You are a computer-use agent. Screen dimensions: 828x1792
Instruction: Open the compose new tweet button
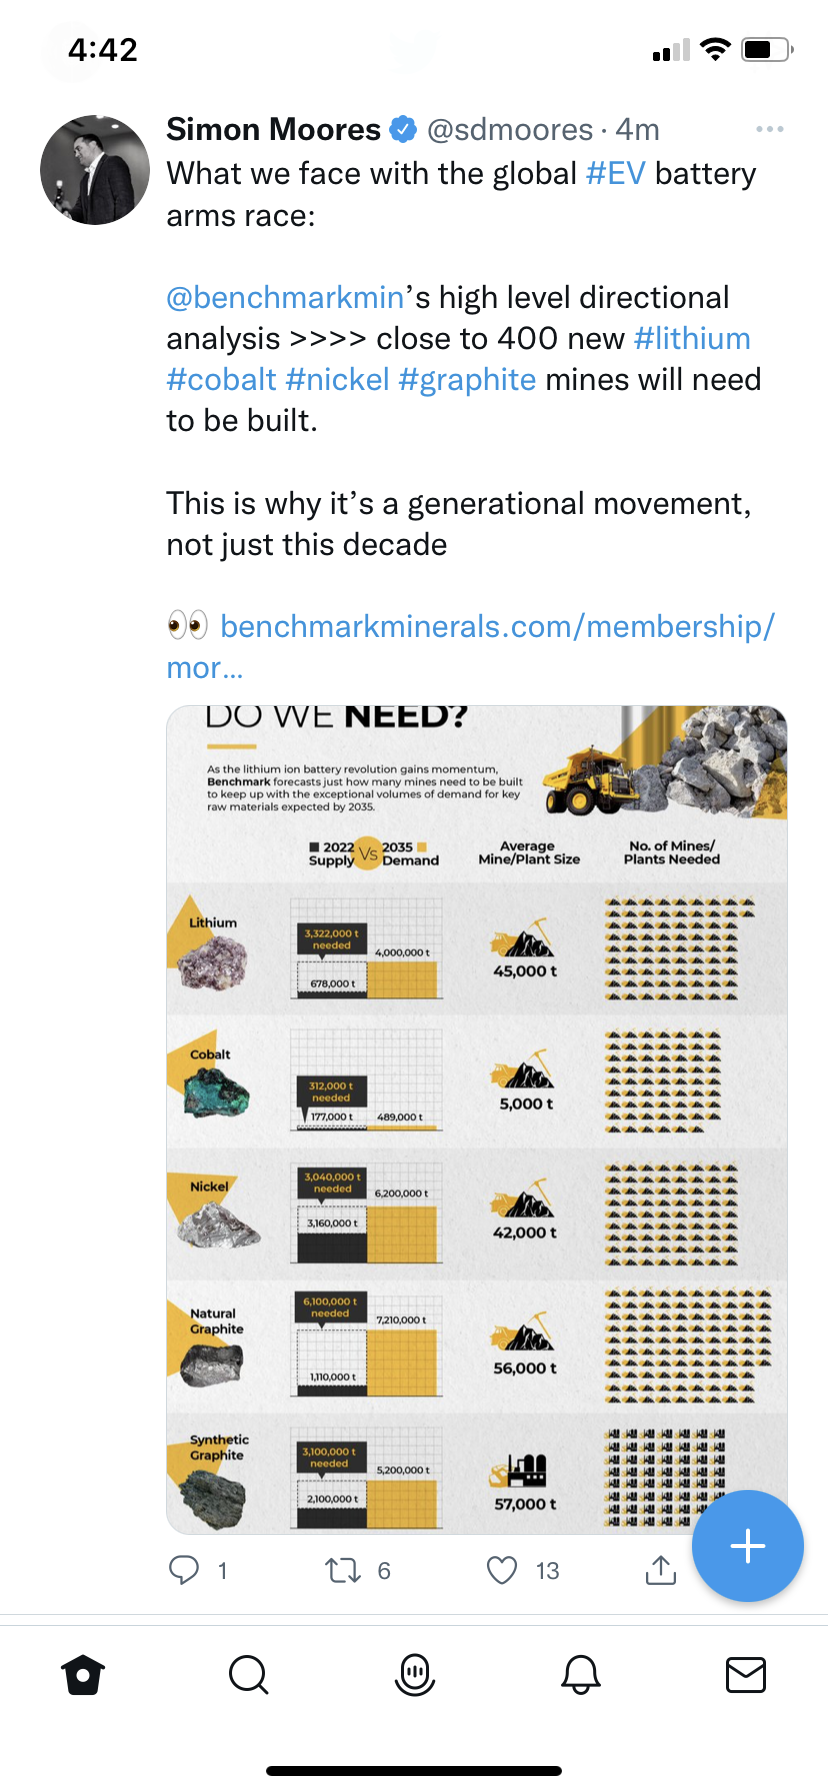tap(748, 1546)
